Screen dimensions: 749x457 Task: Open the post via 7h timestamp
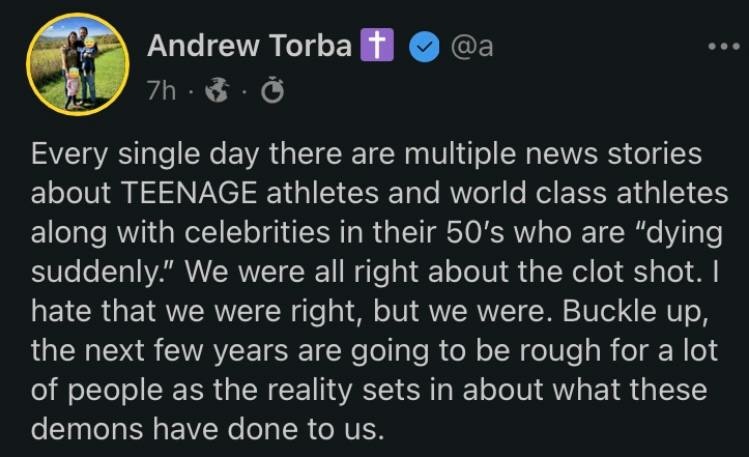pos(161,91)
